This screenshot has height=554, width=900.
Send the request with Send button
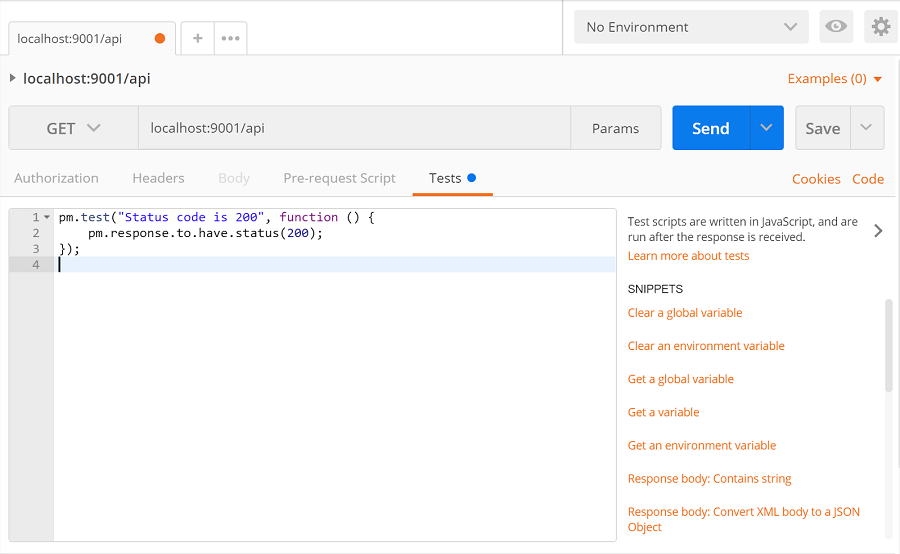711,127
